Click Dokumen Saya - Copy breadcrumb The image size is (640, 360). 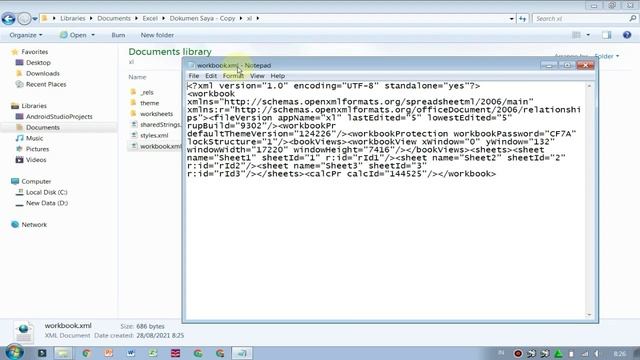202,18
